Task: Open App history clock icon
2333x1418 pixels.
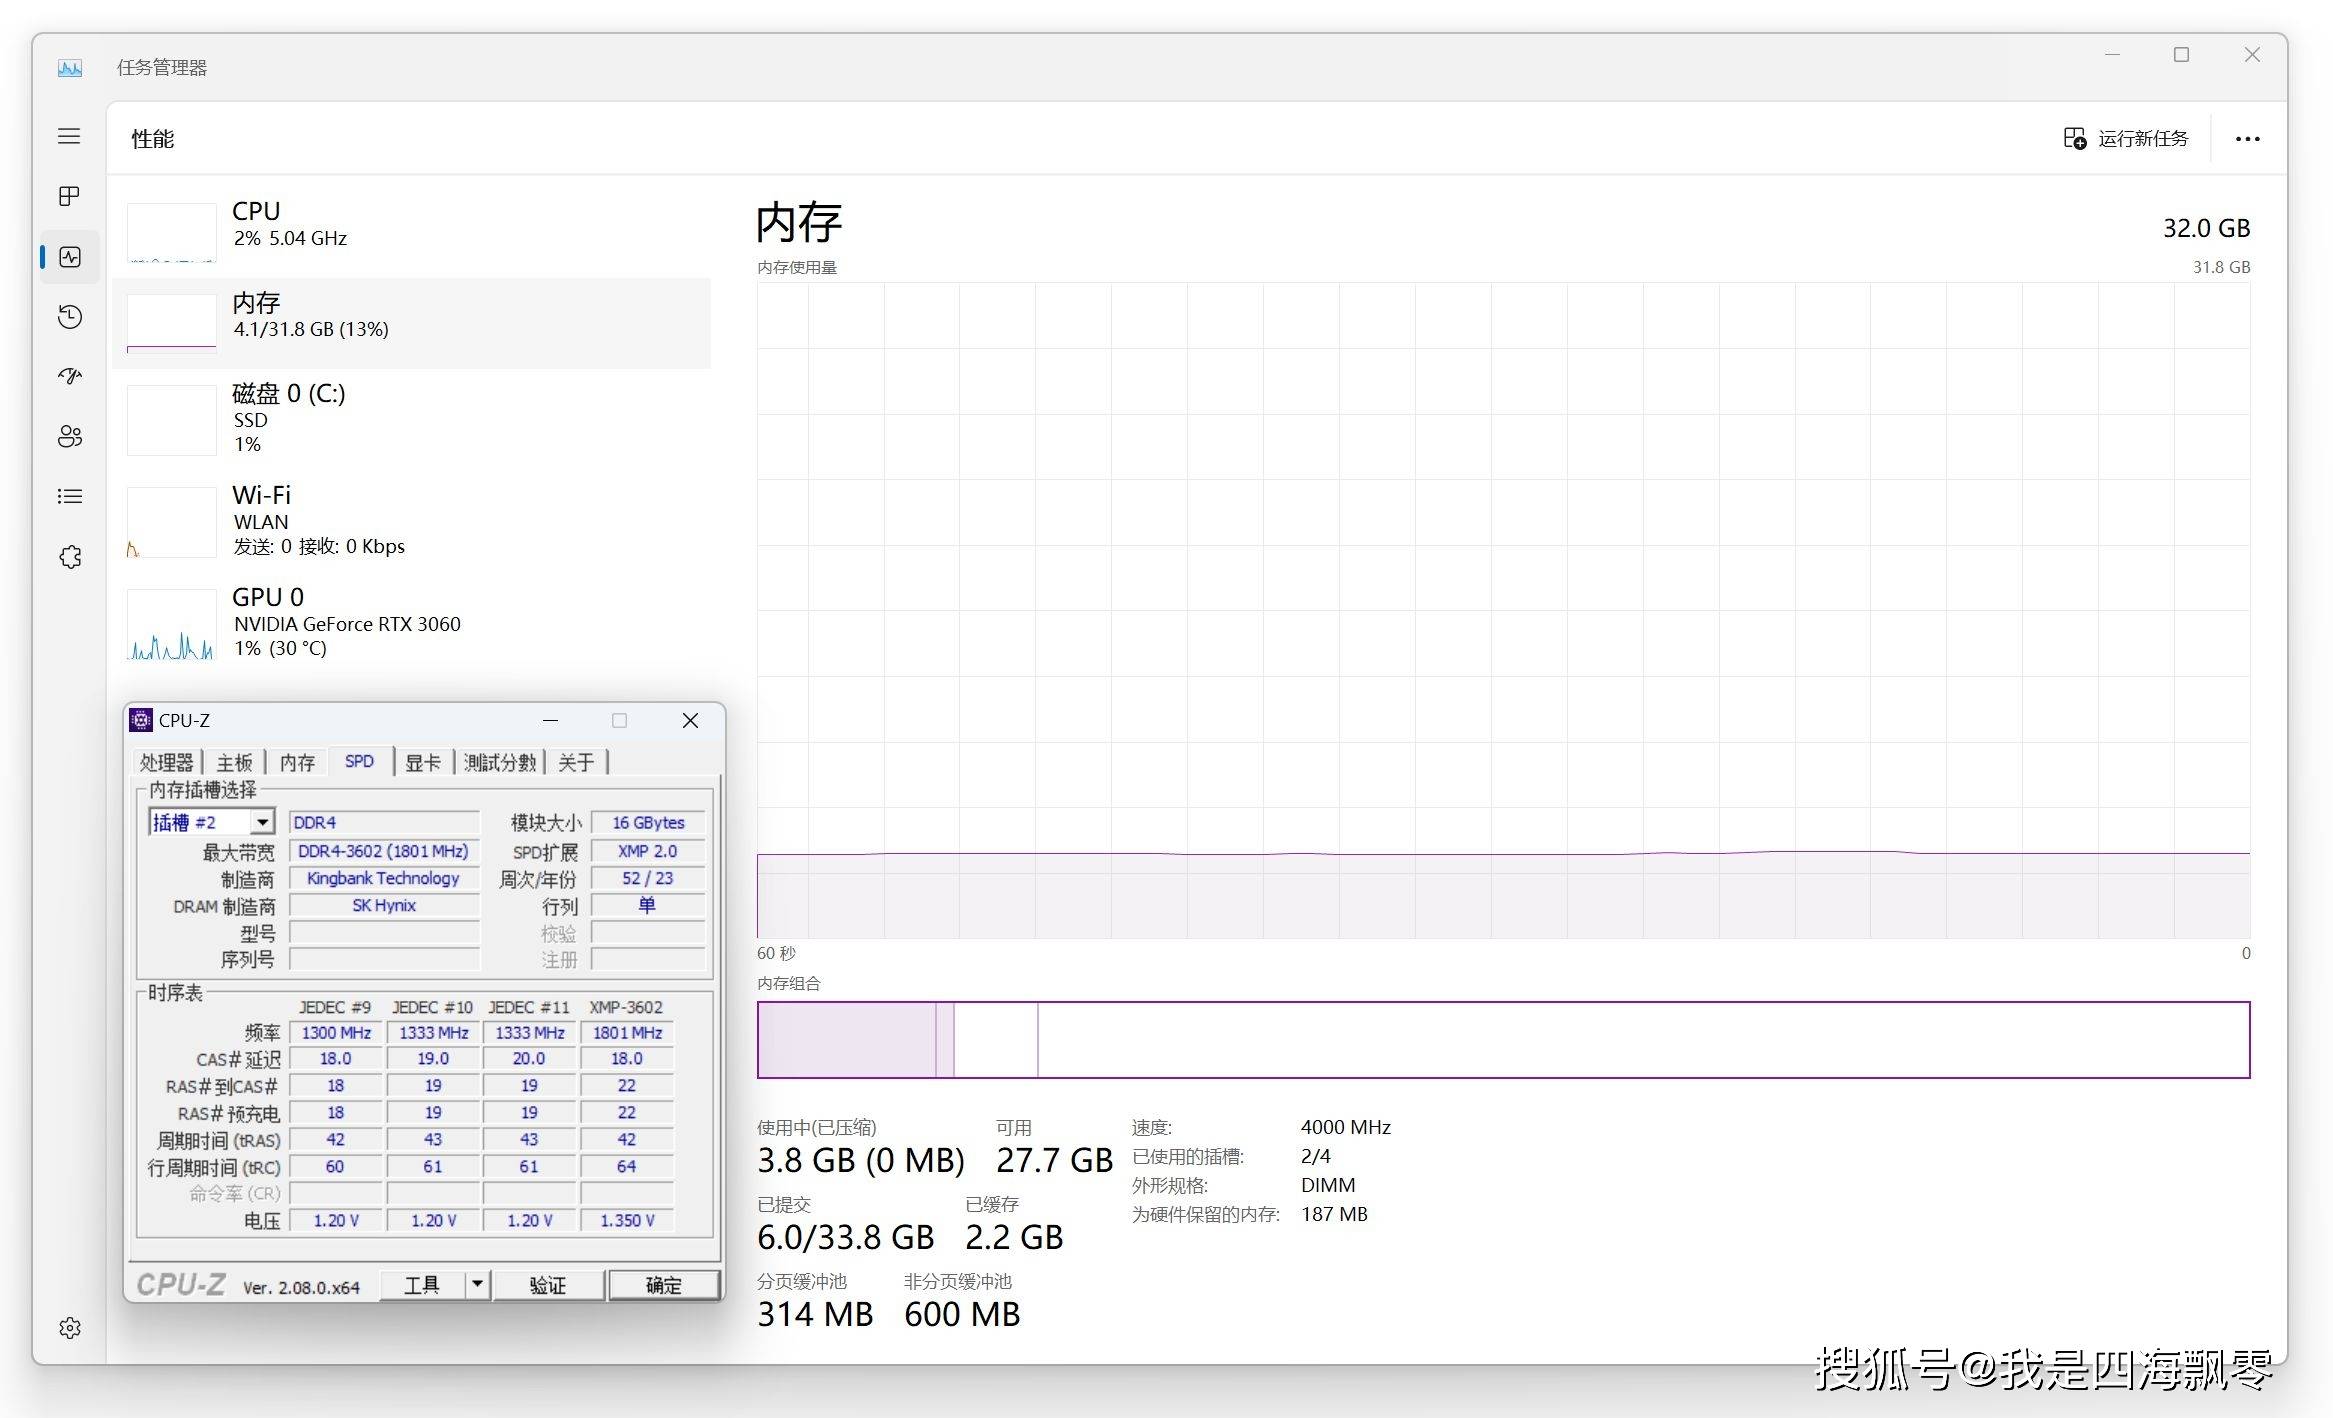Action: pos(69,317)
